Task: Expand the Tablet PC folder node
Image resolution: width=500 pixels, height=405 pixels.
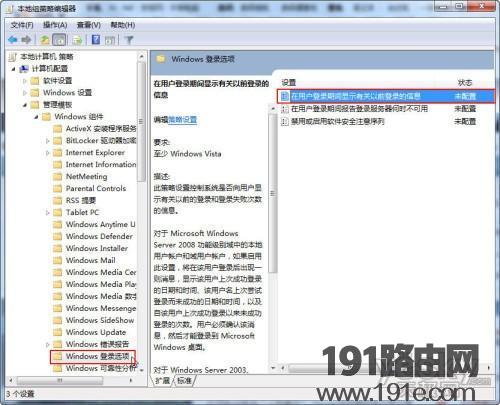Action: tap(48, 213)
